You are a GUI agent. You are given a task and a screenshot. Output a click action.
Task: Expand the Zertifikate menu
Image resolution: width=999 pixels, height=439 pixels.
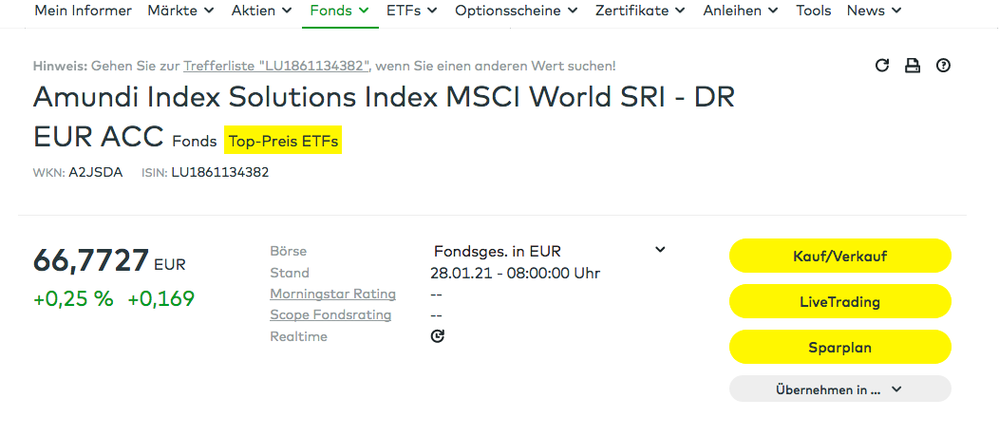(640, 11)
